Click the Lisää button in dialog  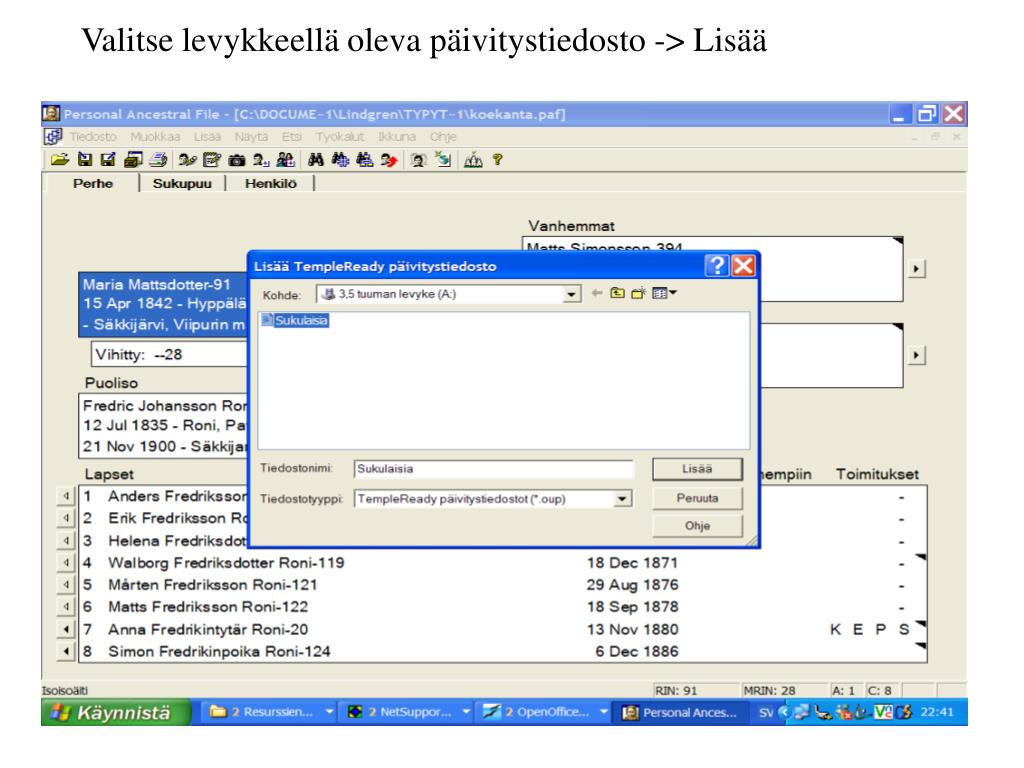pos(697,469)
